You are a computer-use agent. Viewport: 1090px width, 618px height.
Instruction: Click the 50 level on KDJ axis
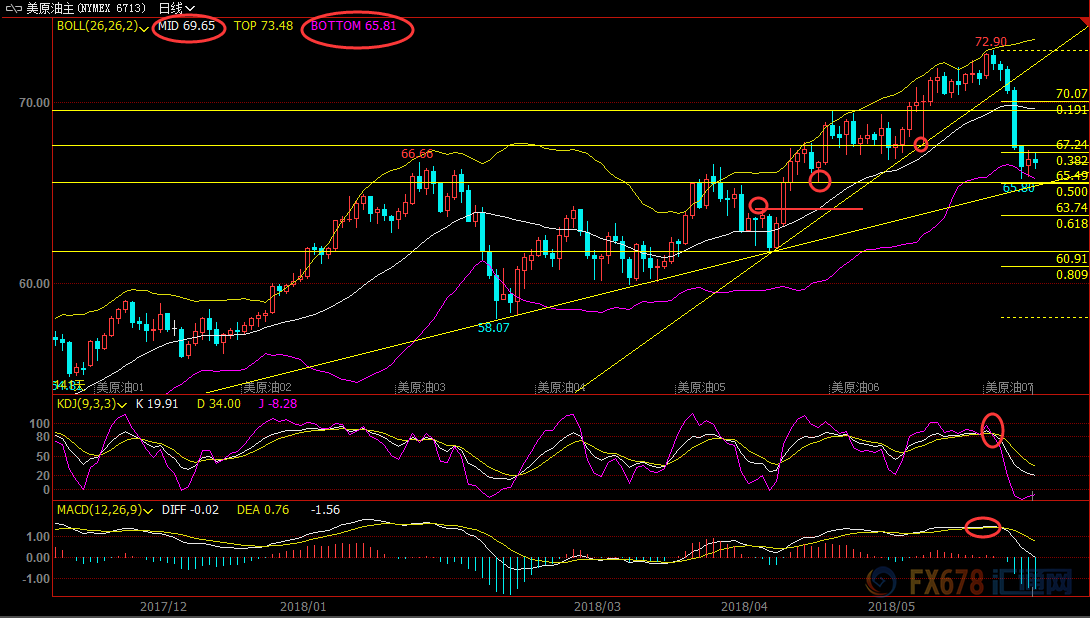tap(42, 457)
